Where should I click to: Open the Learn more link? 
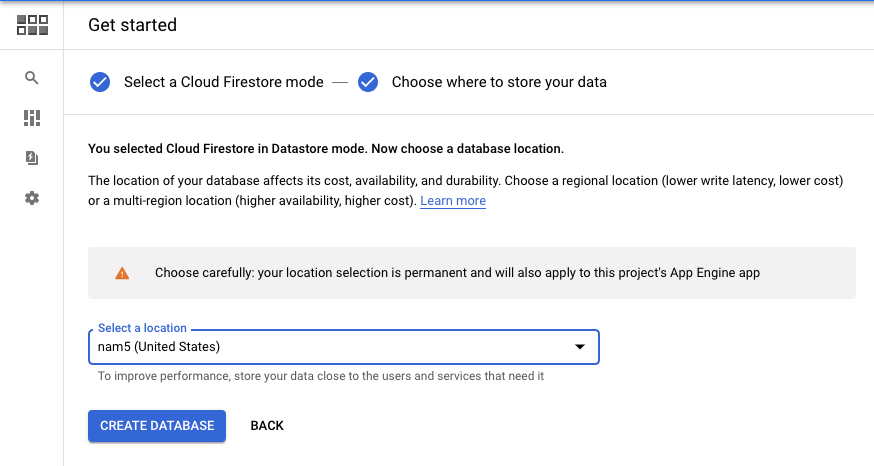tap(453, 201)
